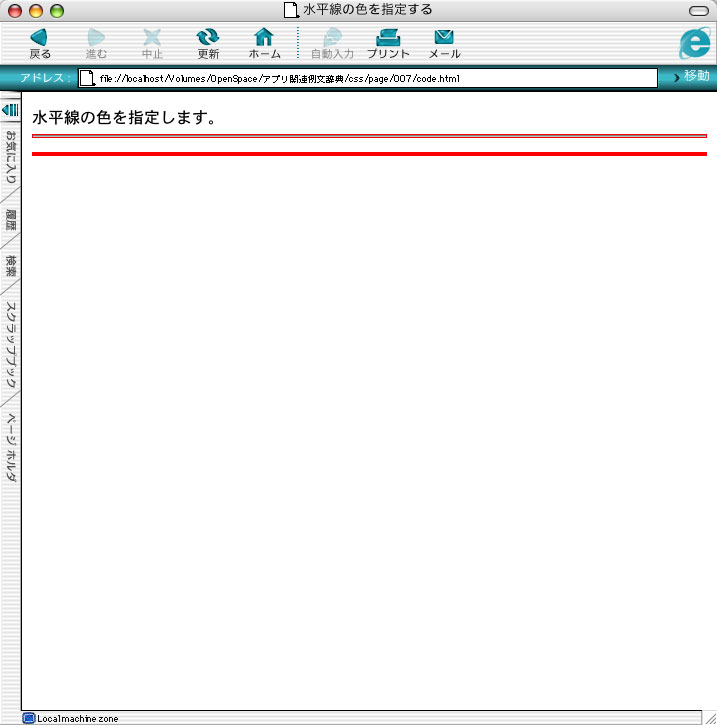Click the アドレス label

tap(45, 77)
